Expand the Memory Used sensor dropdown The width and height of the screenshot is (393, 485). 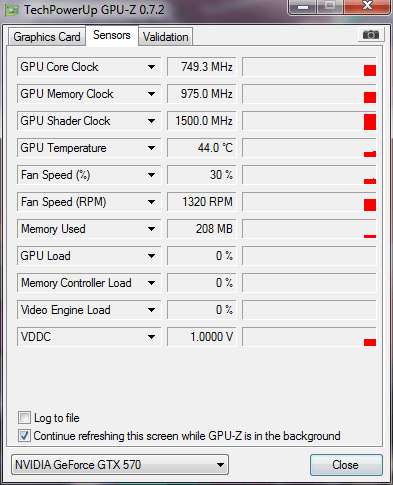coord(151,229)
